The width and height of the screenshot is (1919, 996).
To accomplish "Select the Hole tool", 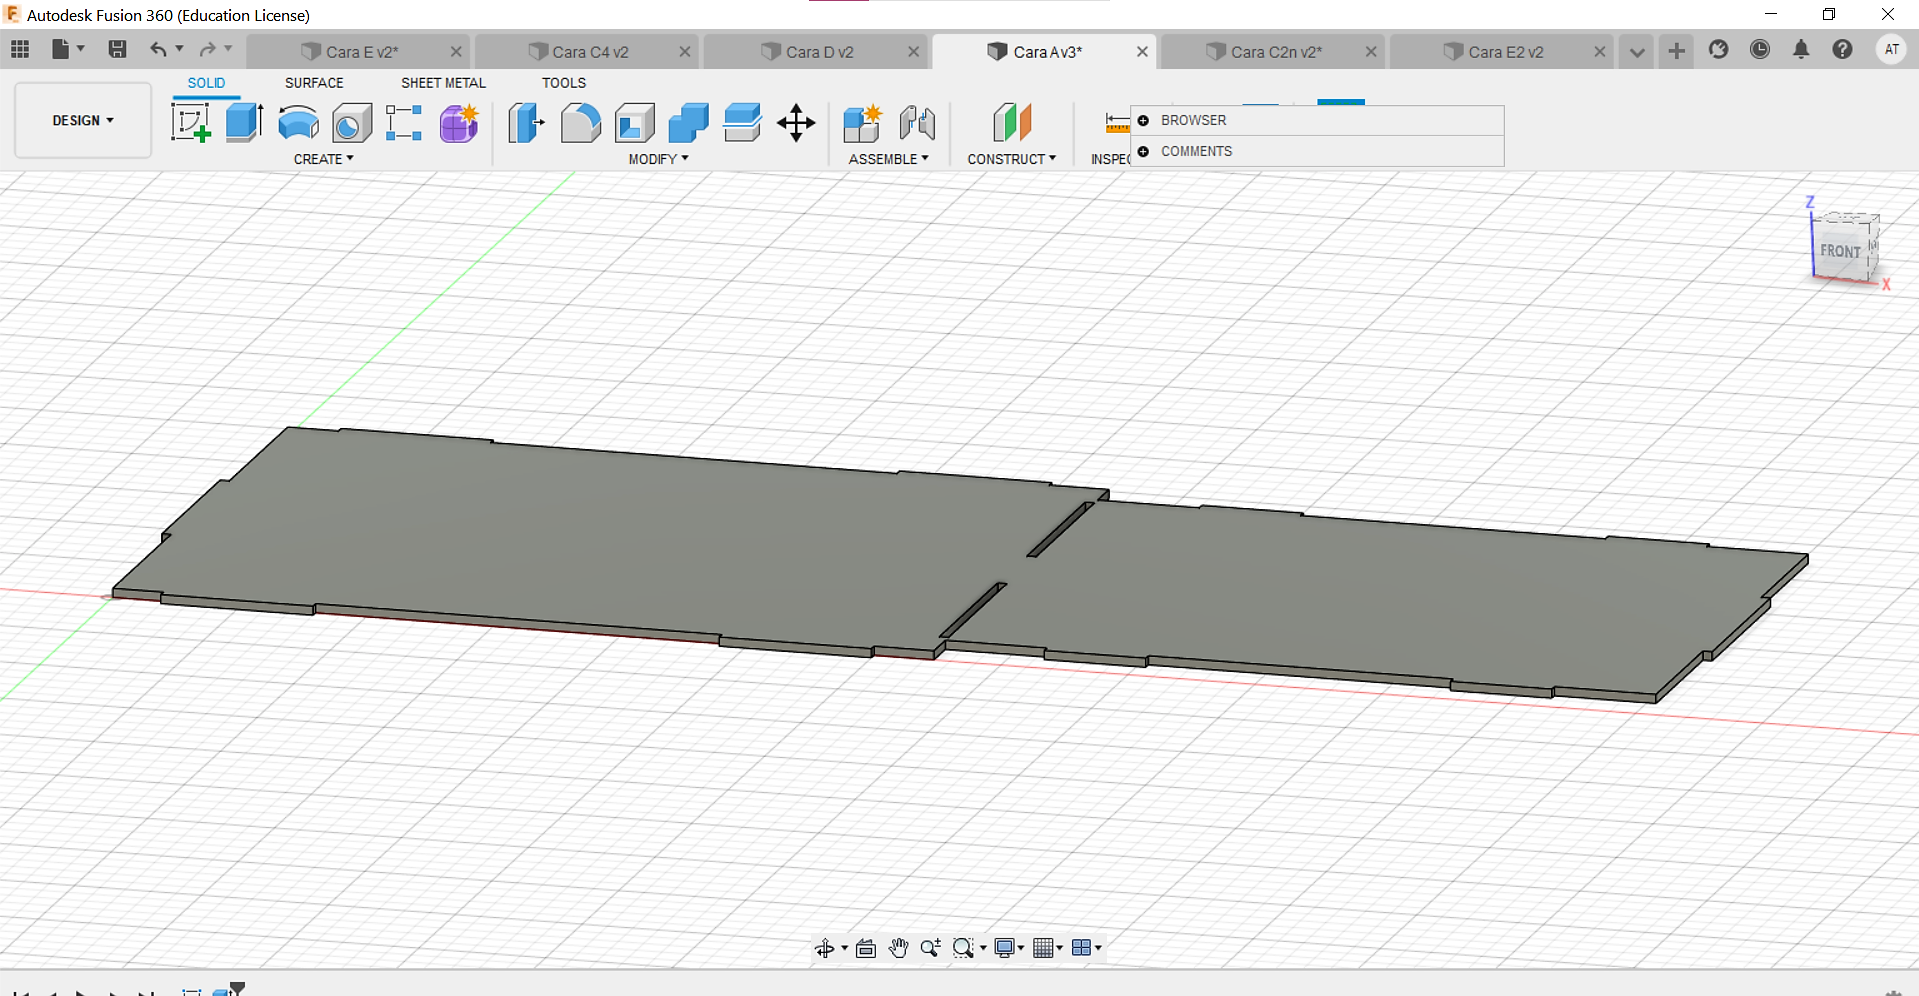I will click(x=351, y=123).
